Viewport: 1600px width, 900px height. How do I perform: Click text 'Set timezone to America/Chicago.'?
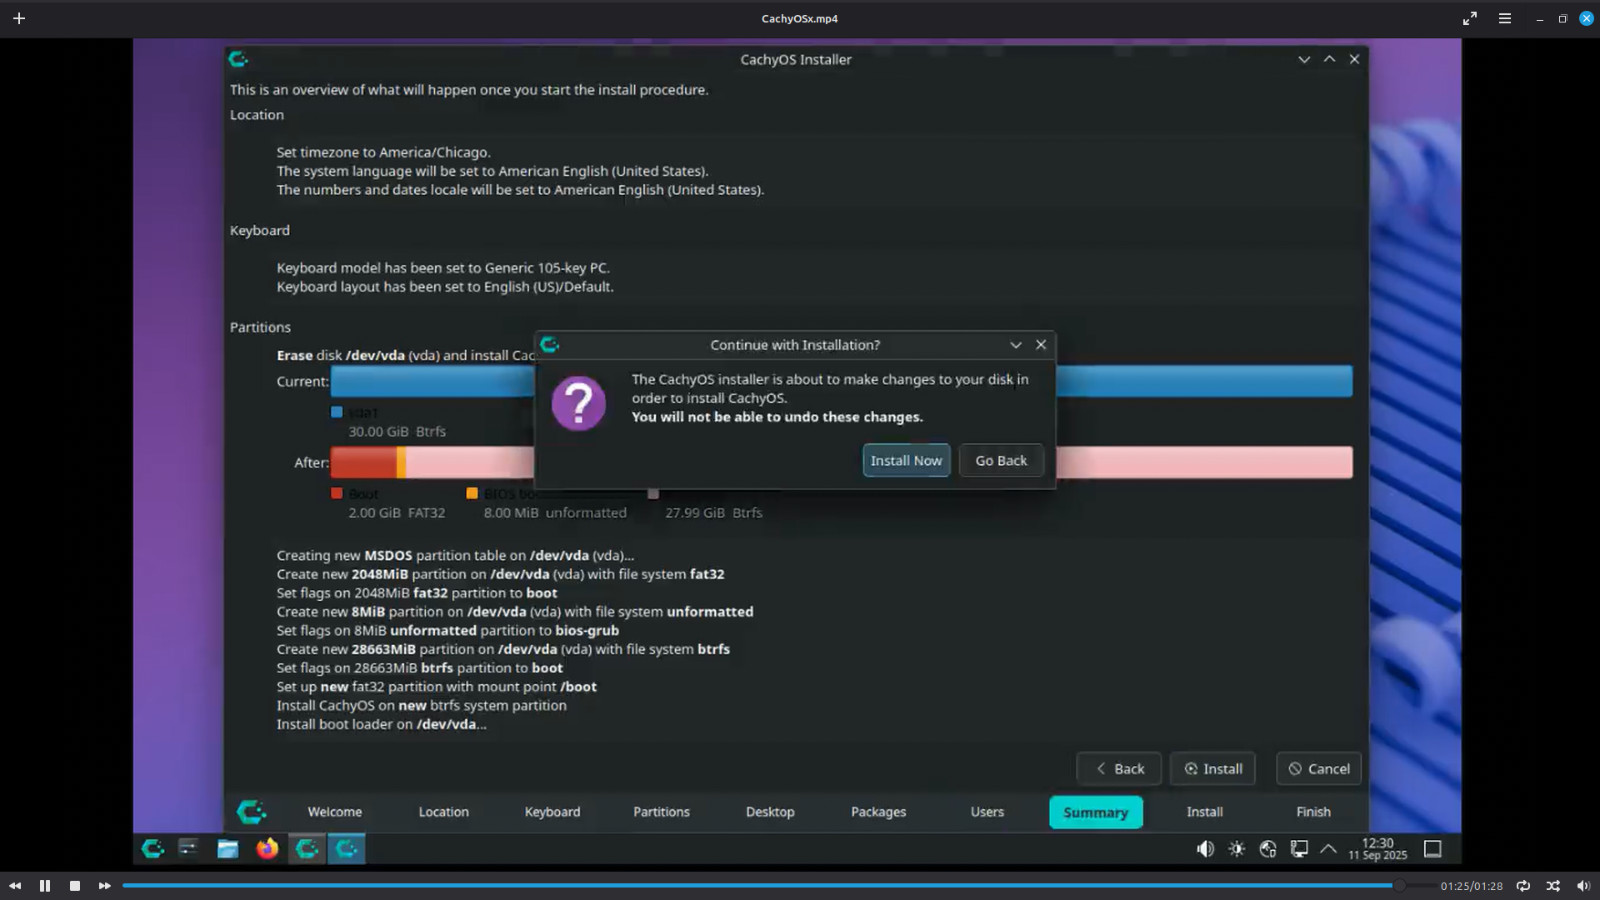(x=383, y=152)
